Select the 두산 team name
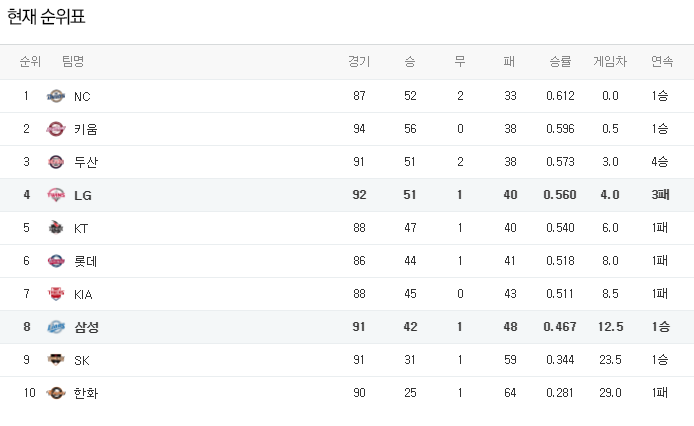 point(86,162)
